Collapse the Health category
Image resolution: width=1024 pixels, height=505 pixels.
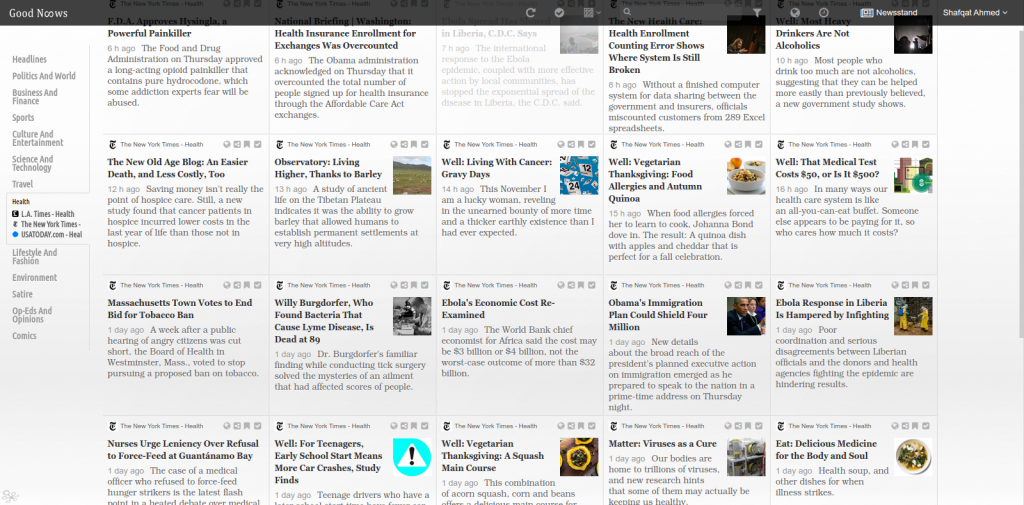tap(21, 202)
